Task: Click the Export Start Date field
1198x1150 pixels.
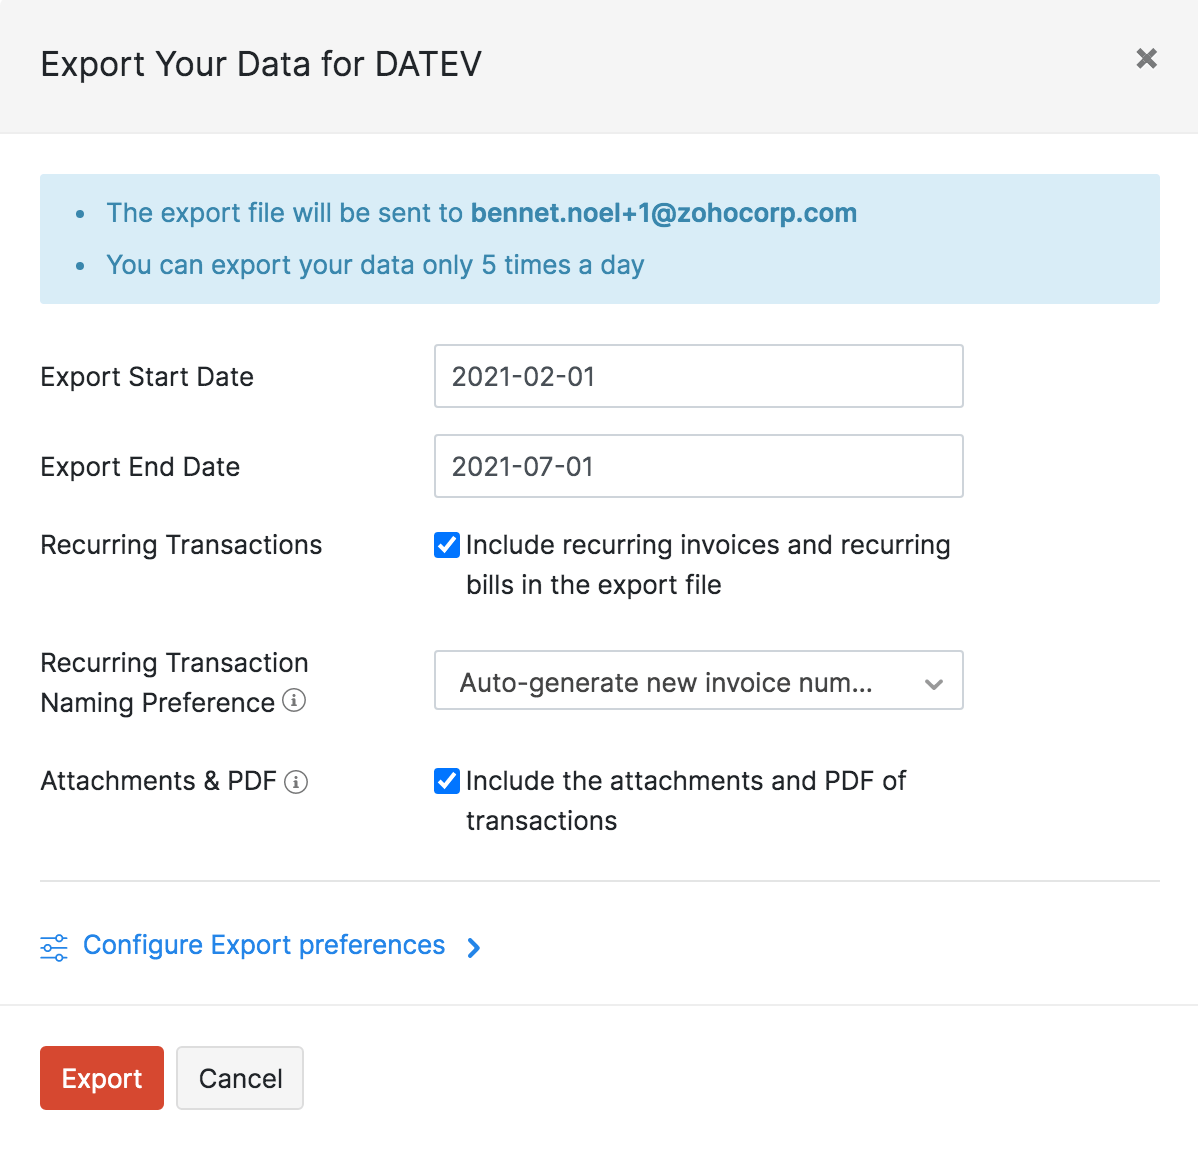Action: tap(698, 376)
